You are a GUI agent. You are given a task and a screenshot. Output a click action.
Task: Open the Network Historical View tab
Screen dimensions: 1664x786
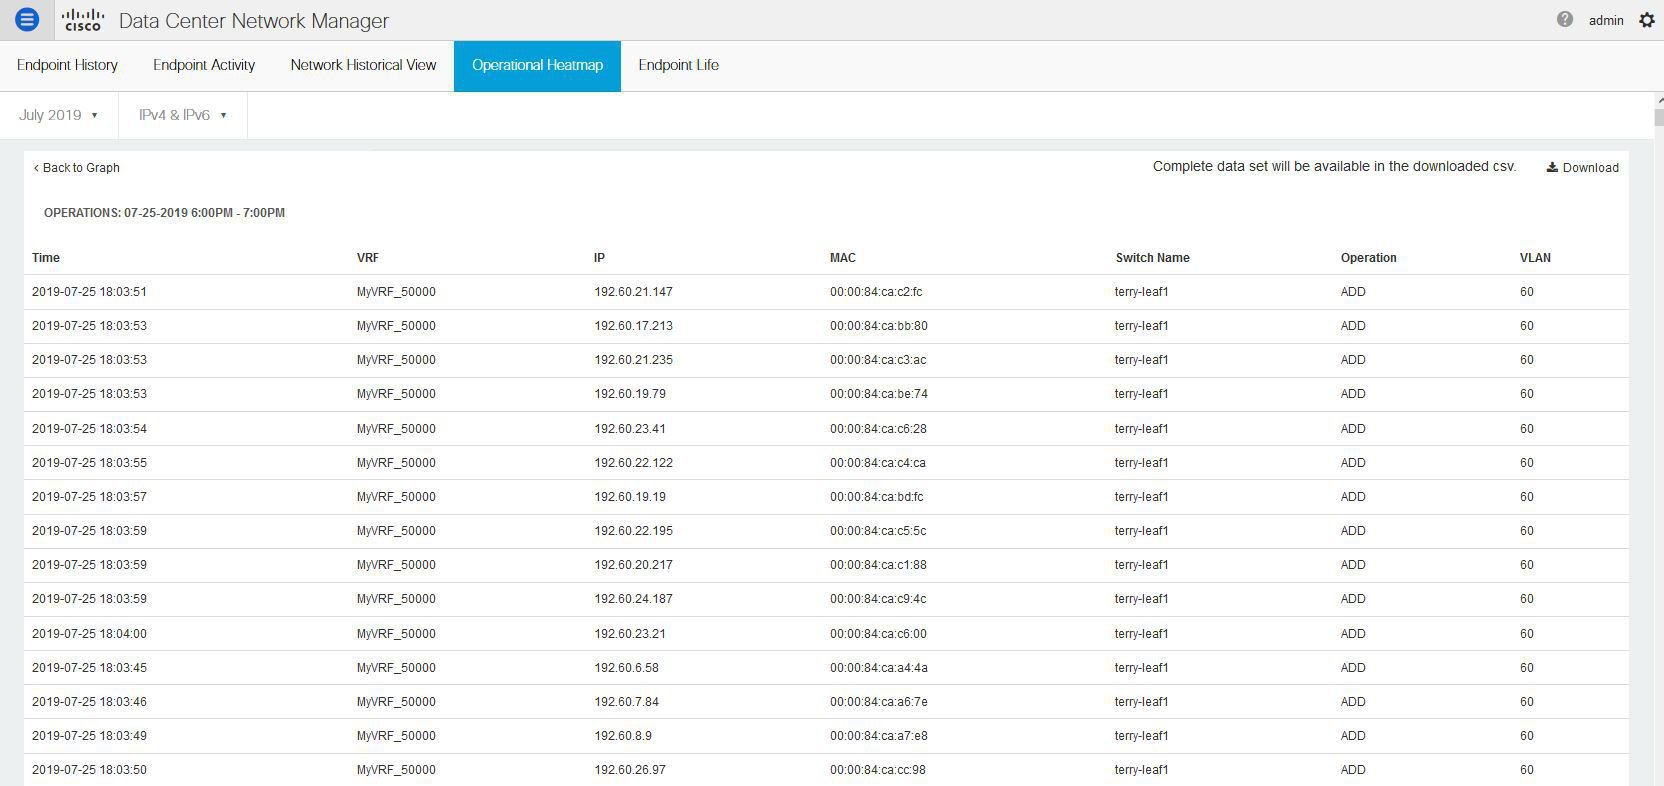(x=363, y=65)
